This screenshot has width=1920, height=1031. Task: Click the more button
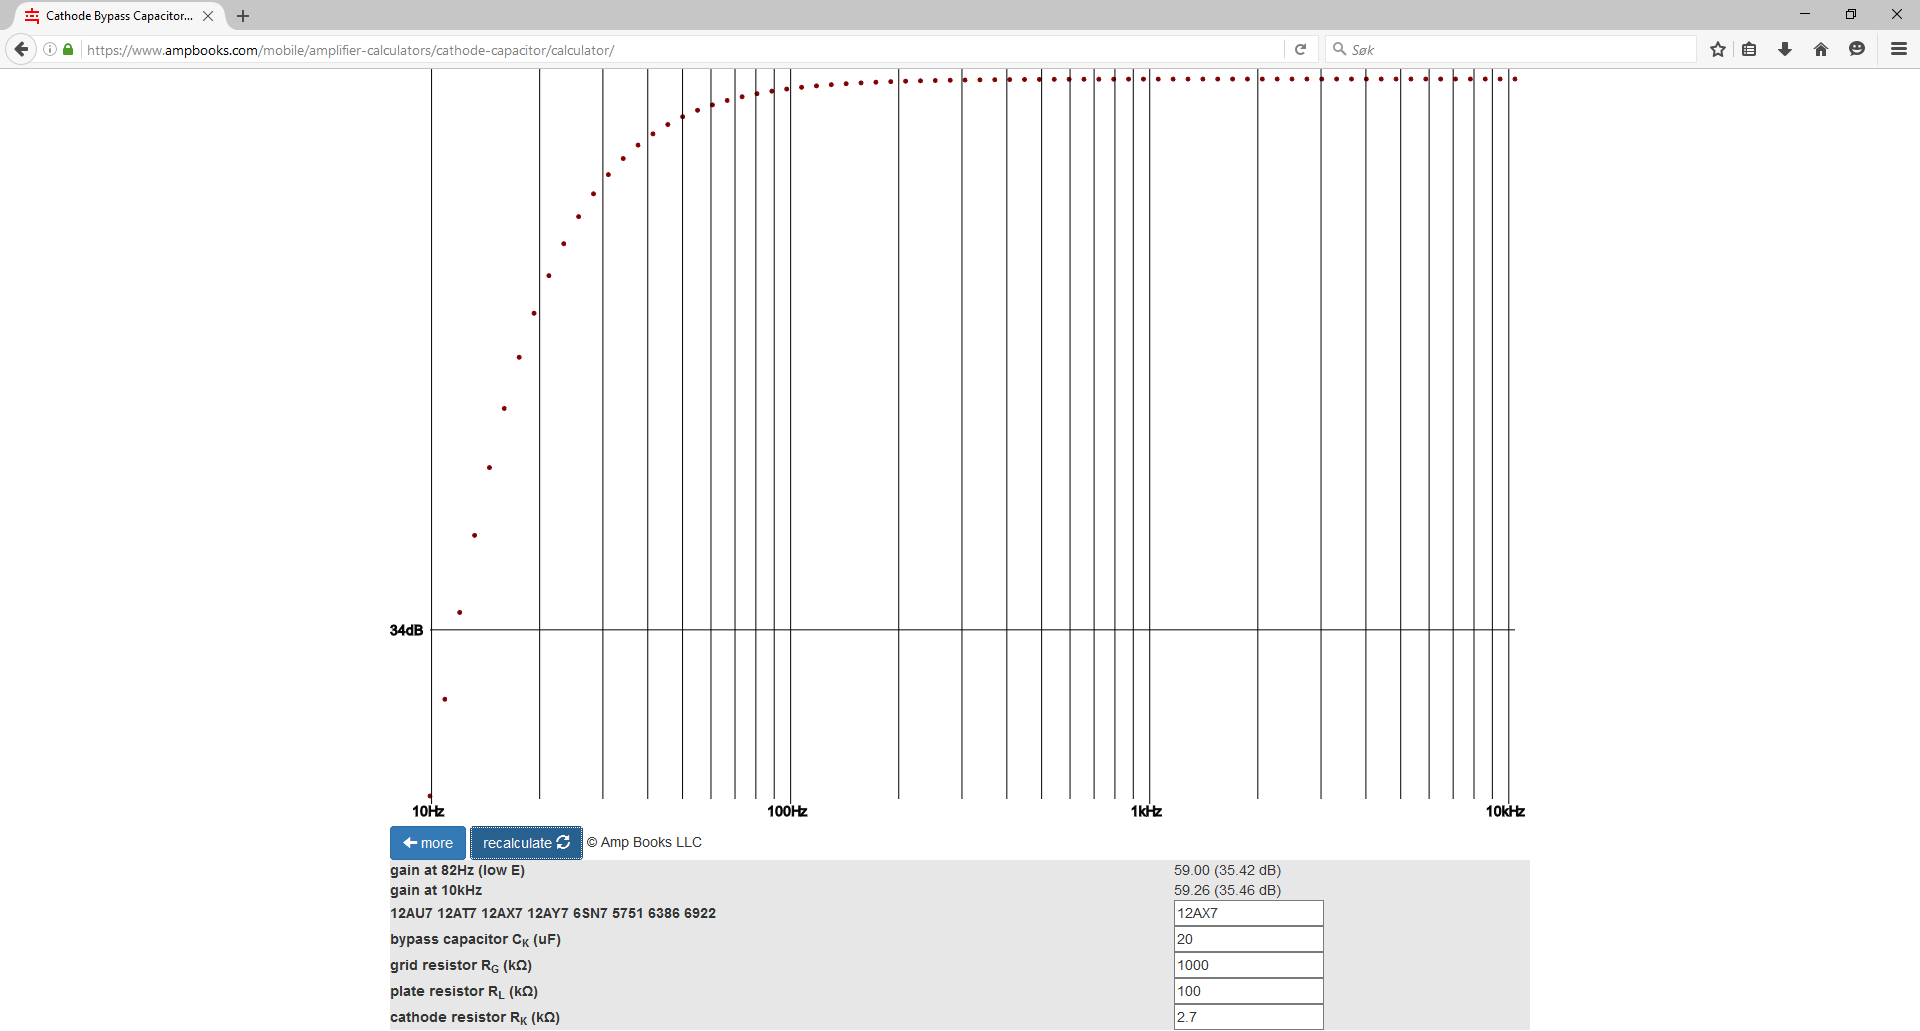(x=428, y=843)
